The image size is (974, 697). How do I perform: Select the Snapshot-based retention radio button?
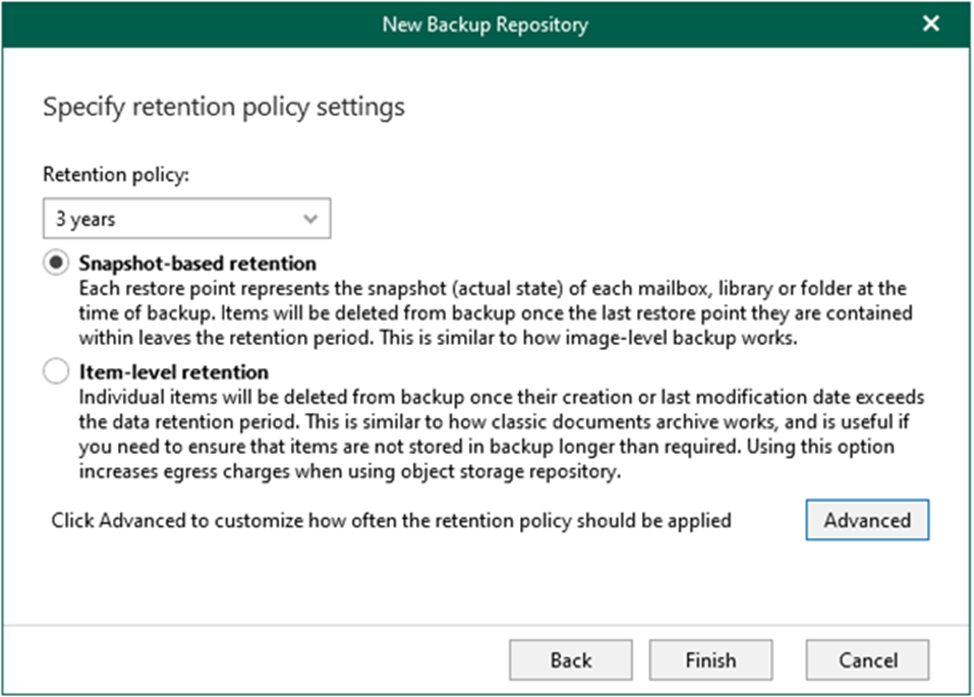tap(56, 263)
